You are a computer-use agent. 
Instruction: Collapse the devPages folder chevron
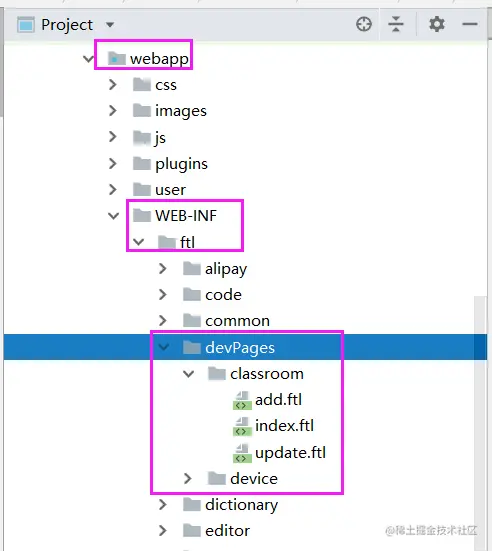click(x=163, y=347)
